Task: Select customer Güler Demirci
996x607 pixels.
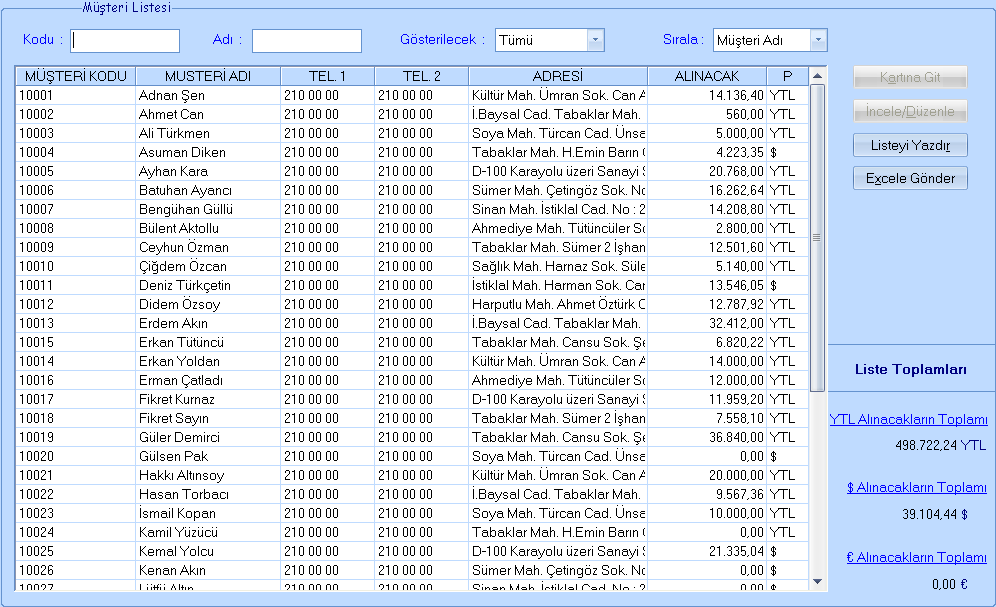Action: tap(179, 437)
